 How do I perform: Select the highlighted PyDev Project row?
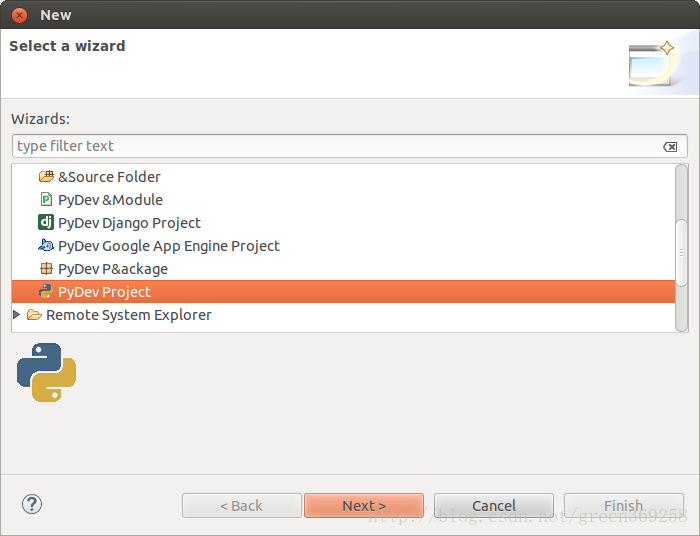[x=343, y=291]
